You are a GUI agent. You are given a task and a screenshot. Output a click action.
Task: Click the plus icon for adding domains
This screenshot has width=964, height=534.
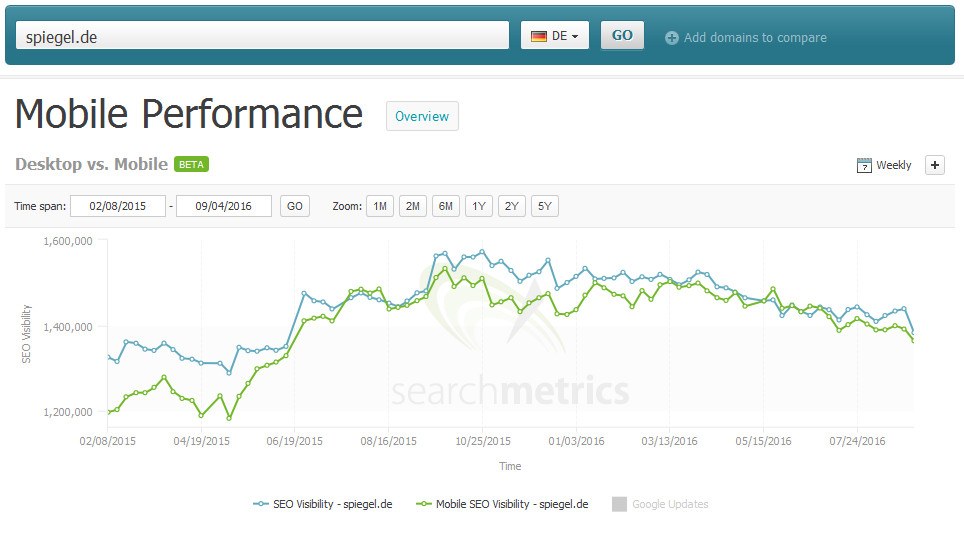pyautogui.click(x=671, y=38)
